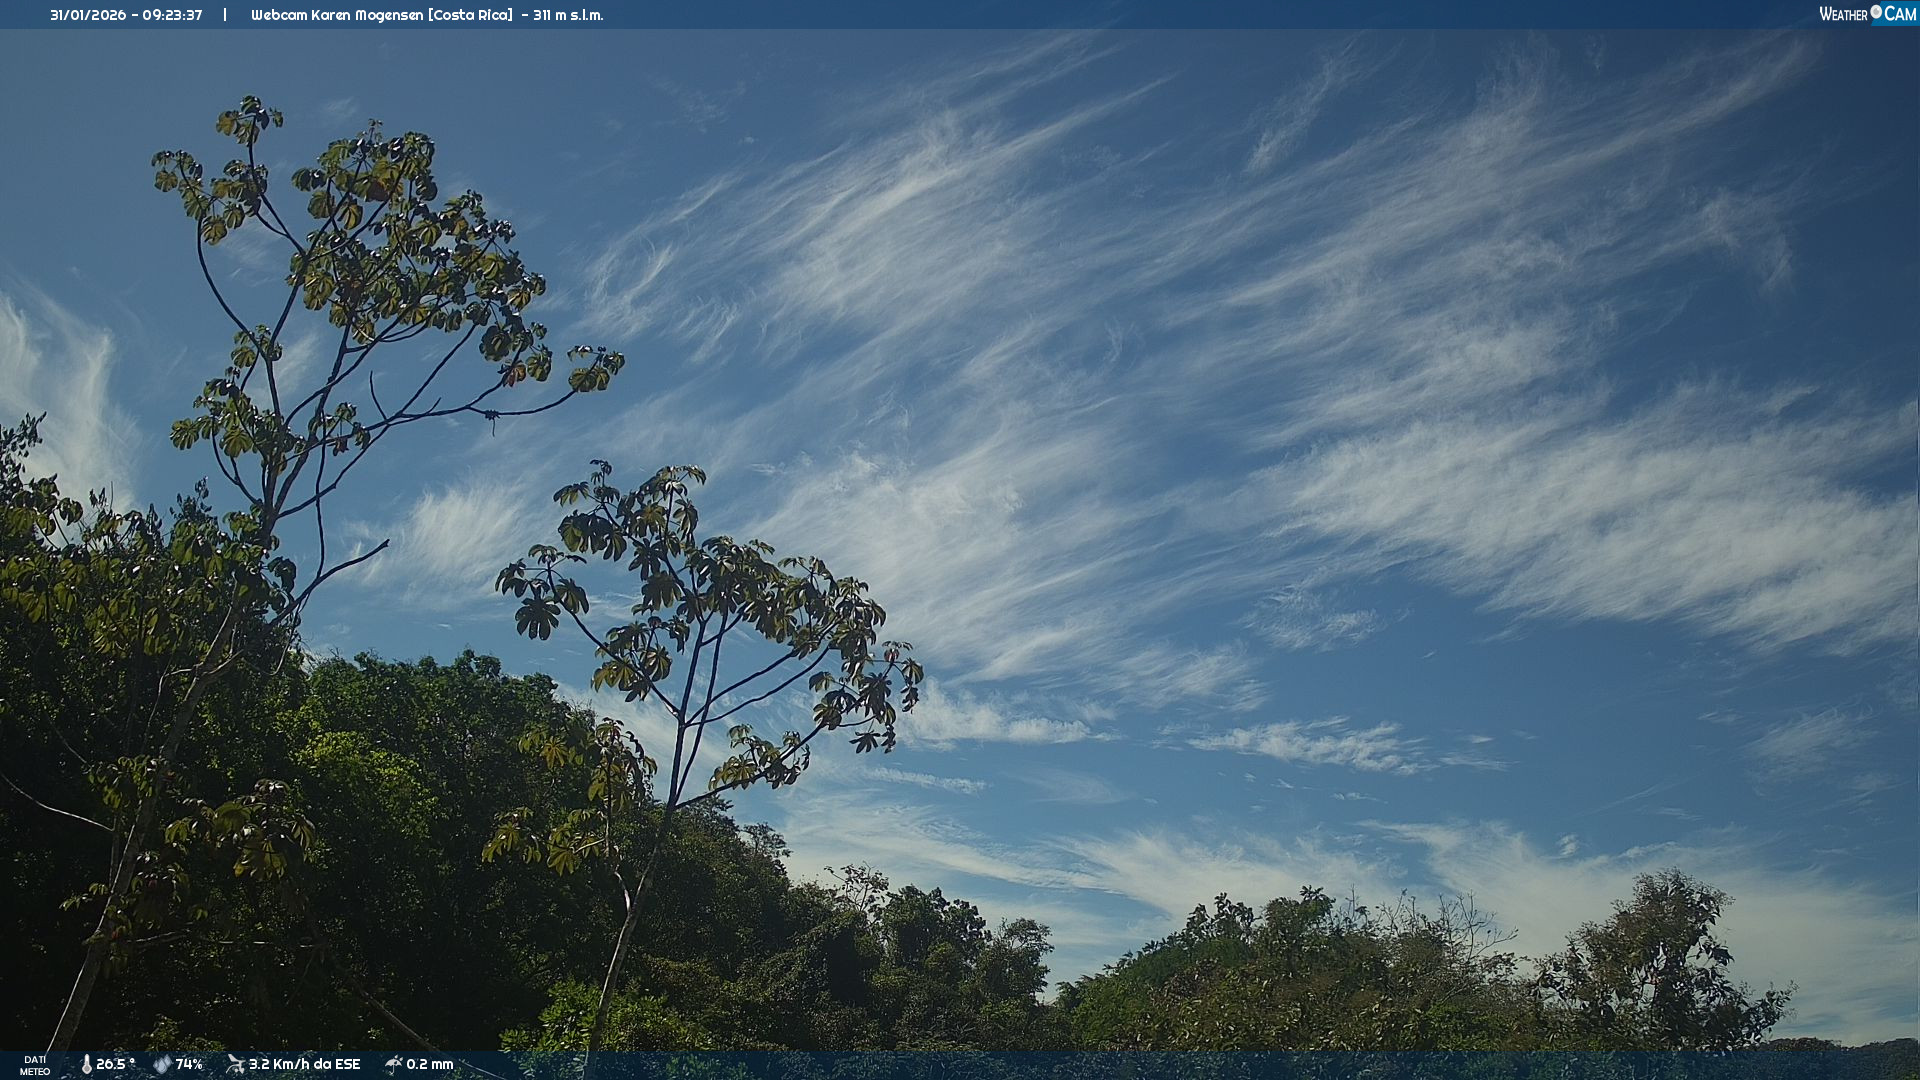
Task: Click the 74% humidity value
Action: click(x=189, y=1064)
